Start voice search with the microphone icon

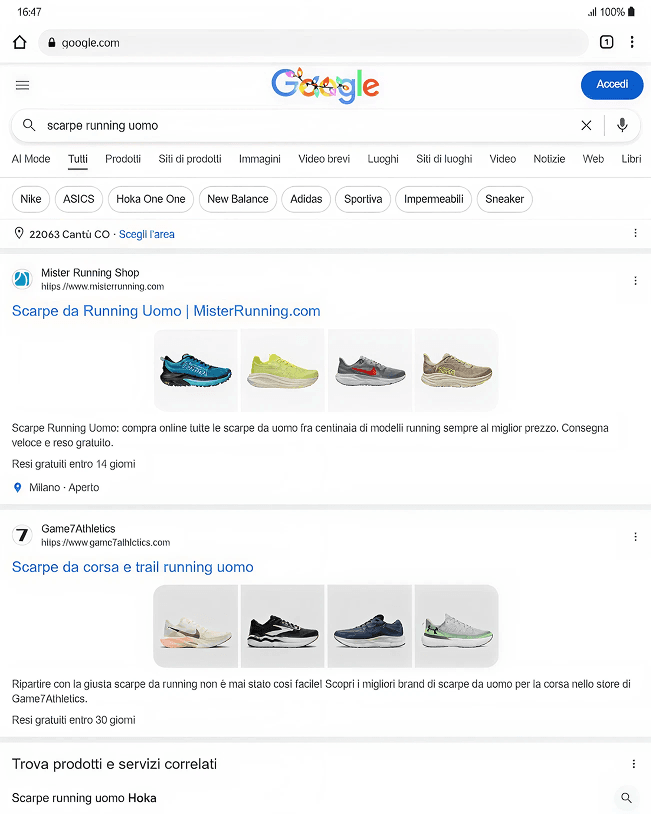(622, 125)
